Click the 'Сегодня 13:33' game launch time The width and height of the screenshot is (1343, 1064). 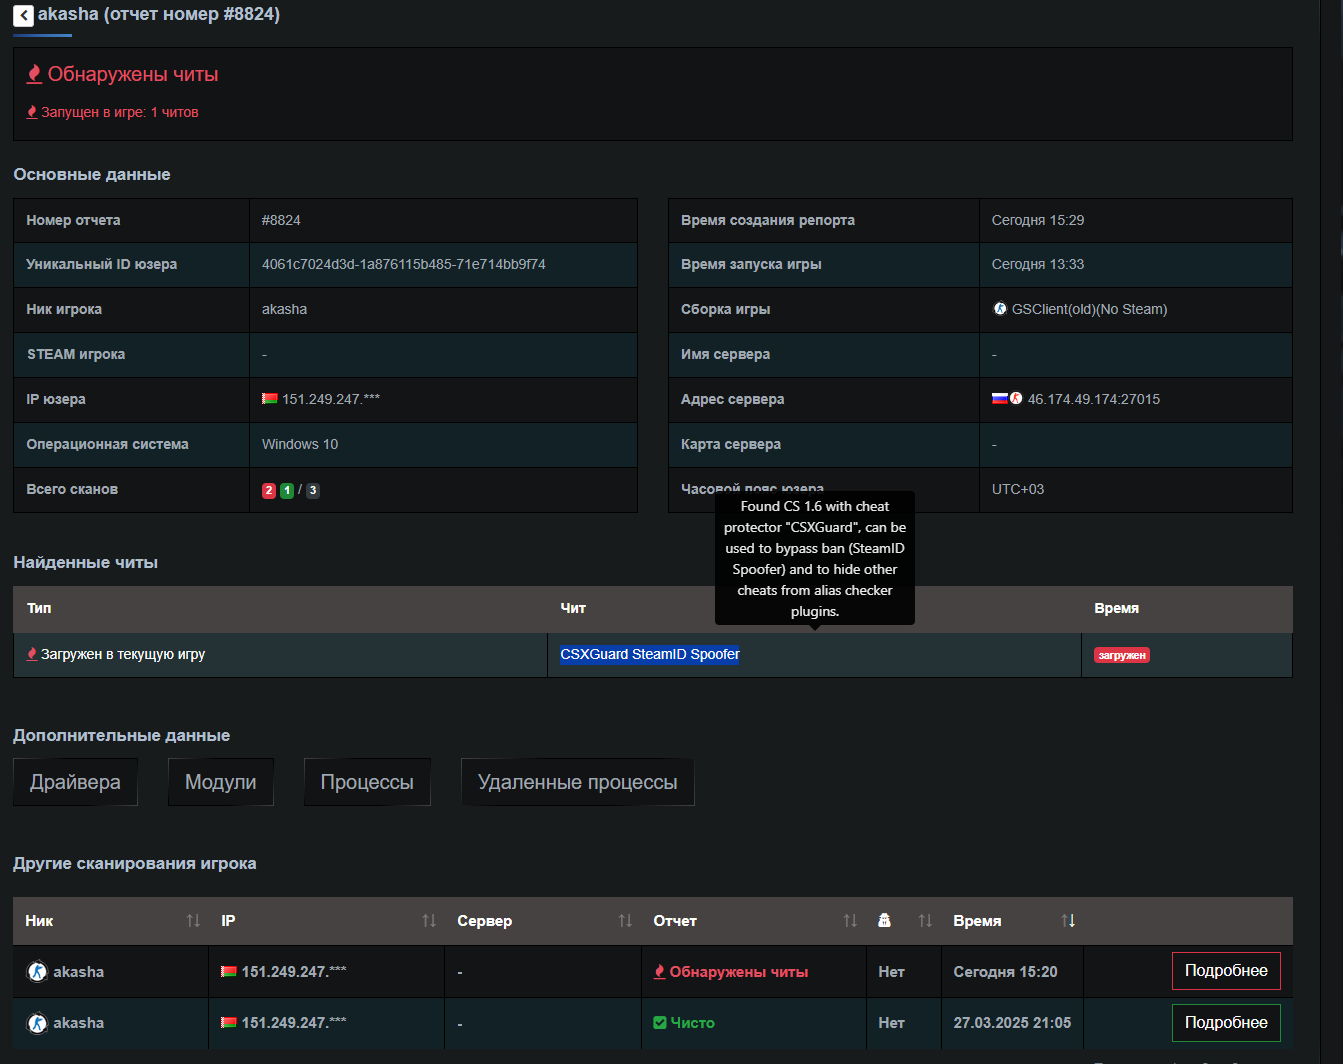pos(1038,264)
